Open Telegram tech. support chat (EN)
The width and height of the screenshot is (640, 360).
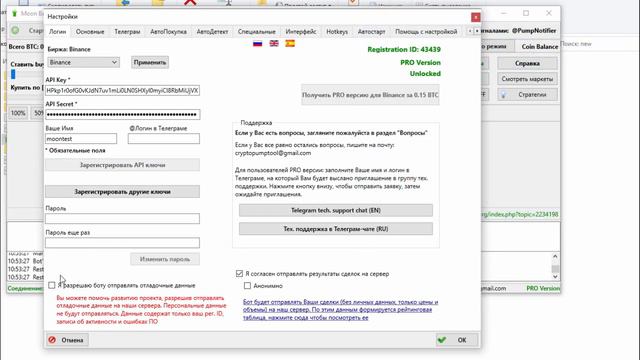336,210
